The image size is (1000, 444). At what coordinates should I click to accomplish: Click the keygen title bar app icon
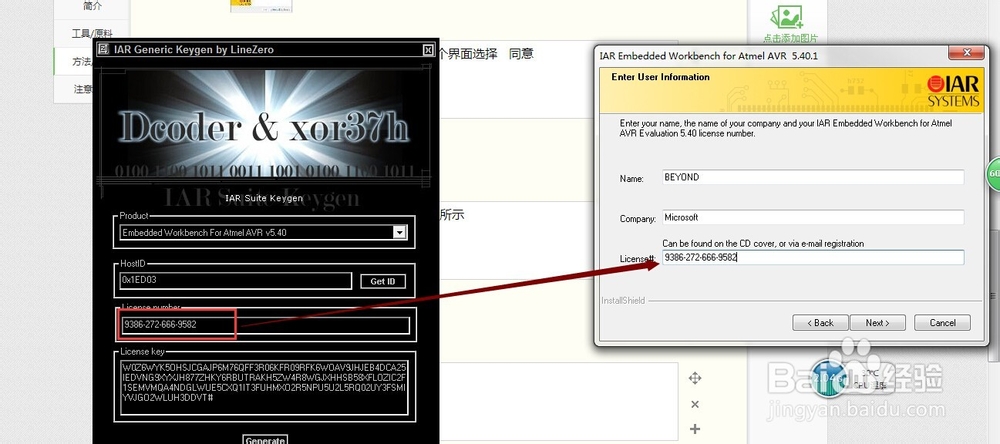pyautogui.click(x=103, y=49)
